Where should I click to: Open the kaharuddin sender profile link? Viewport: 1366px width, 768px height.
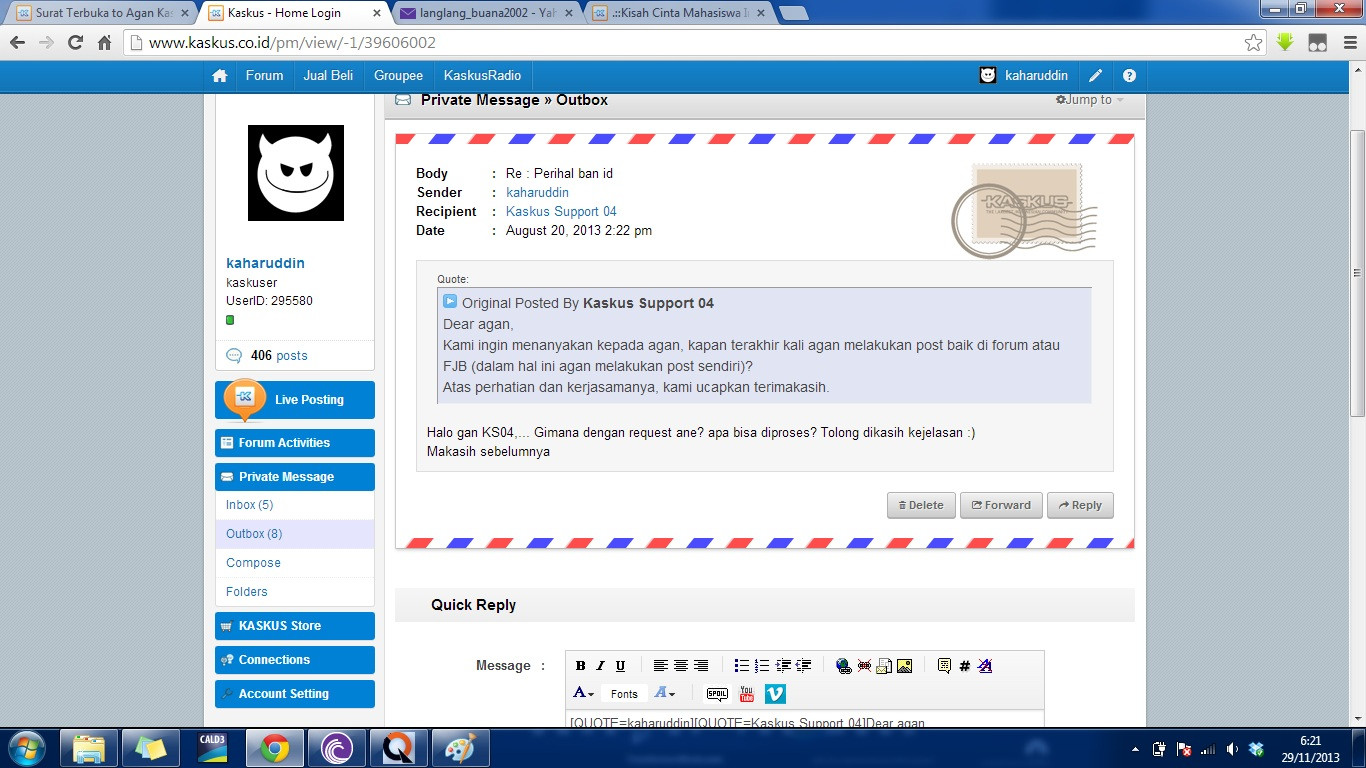[537, 193]
